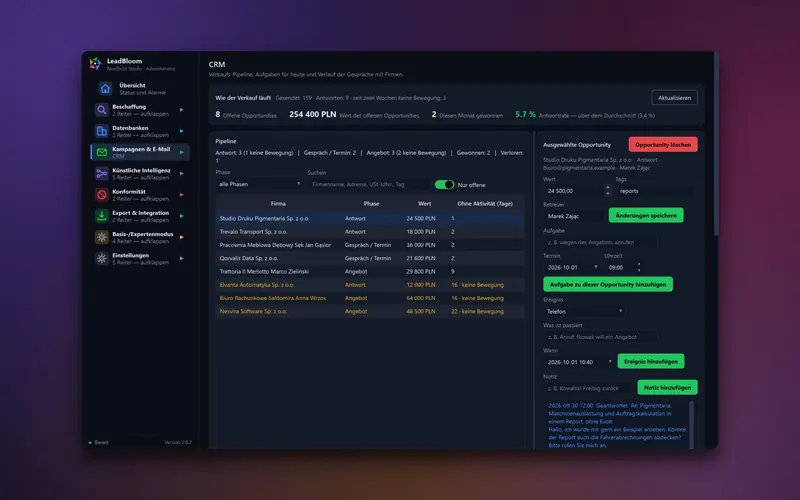This screenshot has width=800, height=500.
Task: Select row 'Biuro Rachunkowe Saldomira Anna Wrzos'
Action: (x=370, y=298)
